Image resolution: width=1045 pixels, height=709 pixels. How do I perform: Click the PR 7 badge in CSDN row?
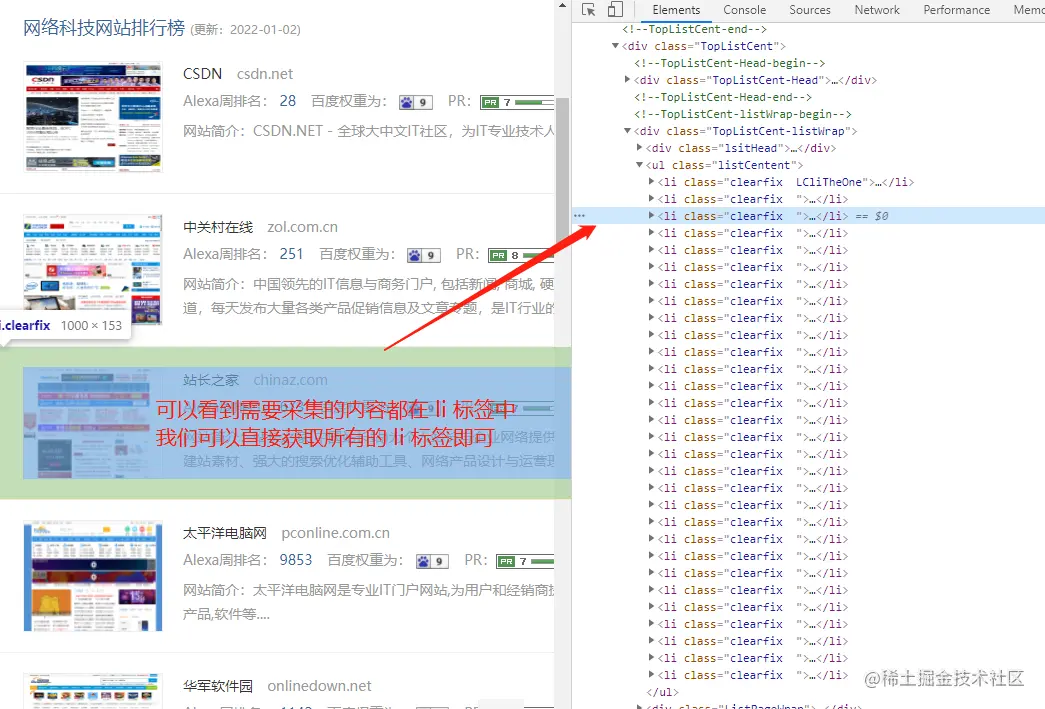(x=517, y=102)
